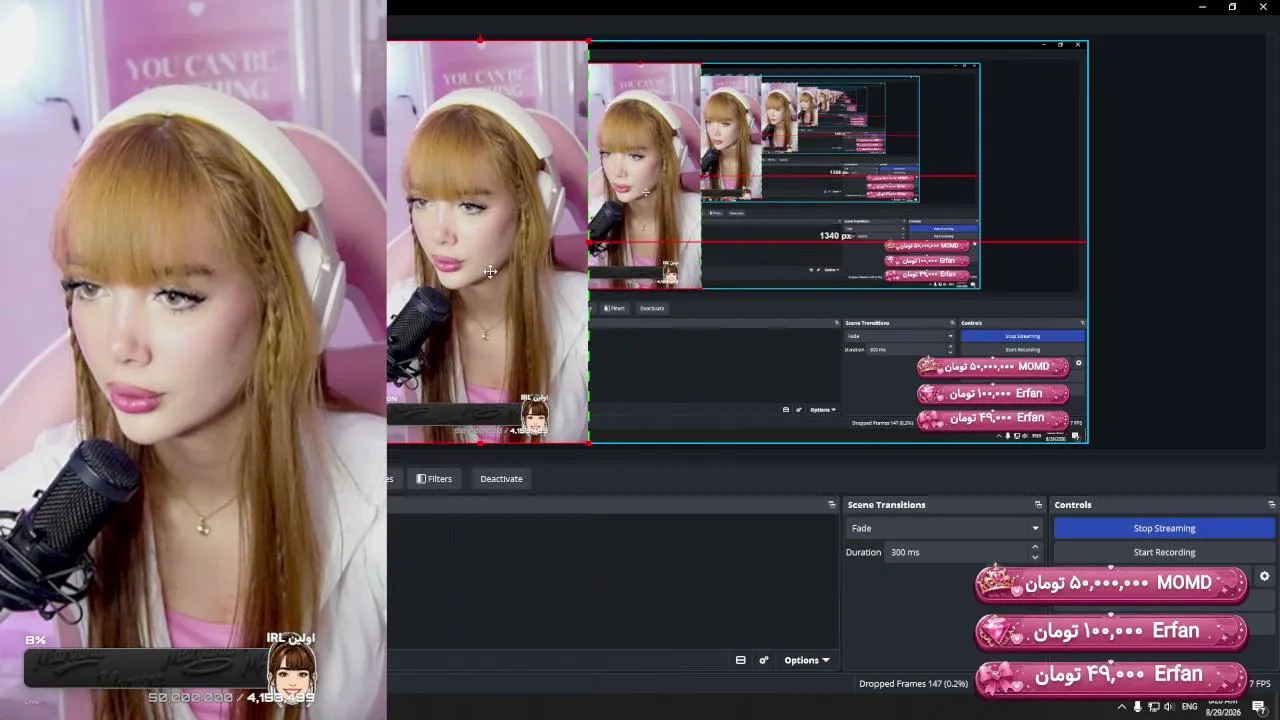The image size is (1280, 720).
Task: Float the dock left of Scene Transitions
Action: coord(831,505)
